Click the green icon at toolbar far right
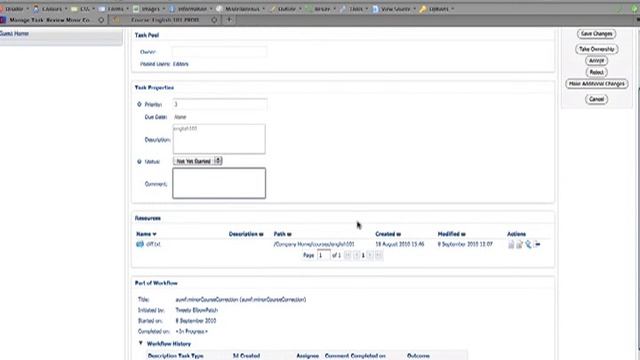Screen dimensions: 640x360 coord(635,9)
